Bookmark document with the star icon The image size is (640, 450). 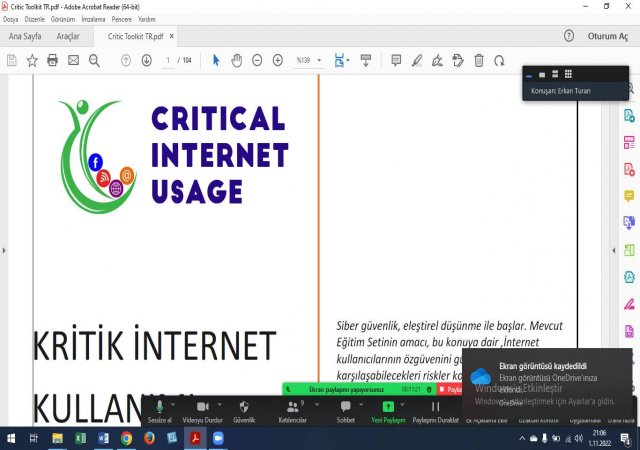[x=32, y=60]
